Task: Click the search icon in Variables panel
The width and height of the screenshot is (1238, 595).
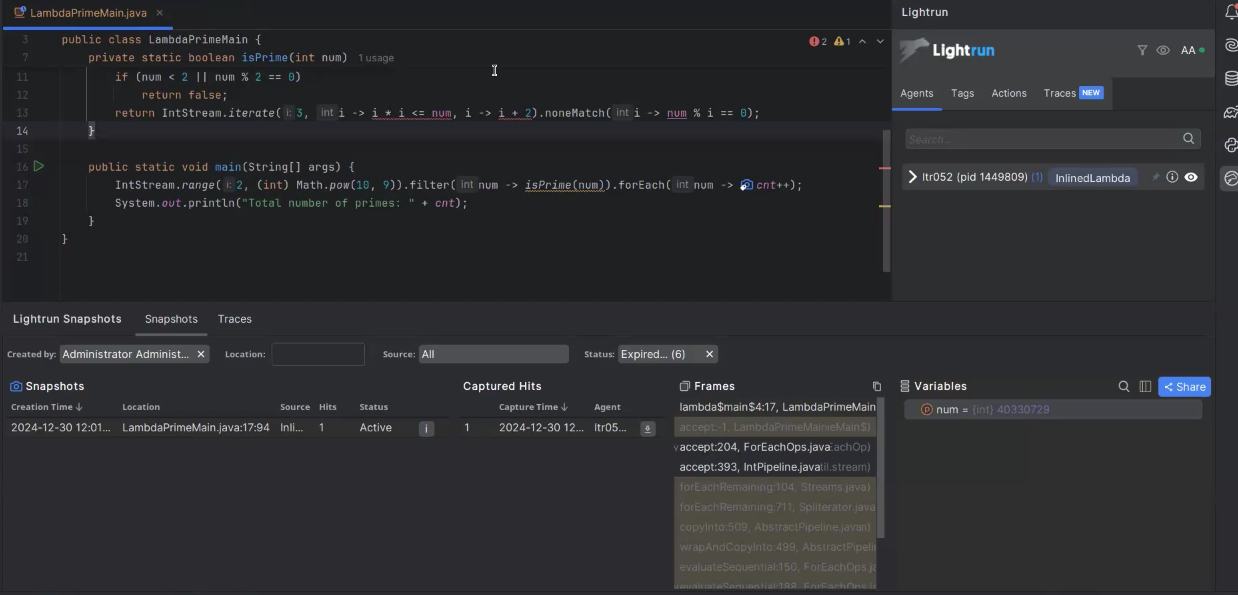Action: coord(1124,387)
